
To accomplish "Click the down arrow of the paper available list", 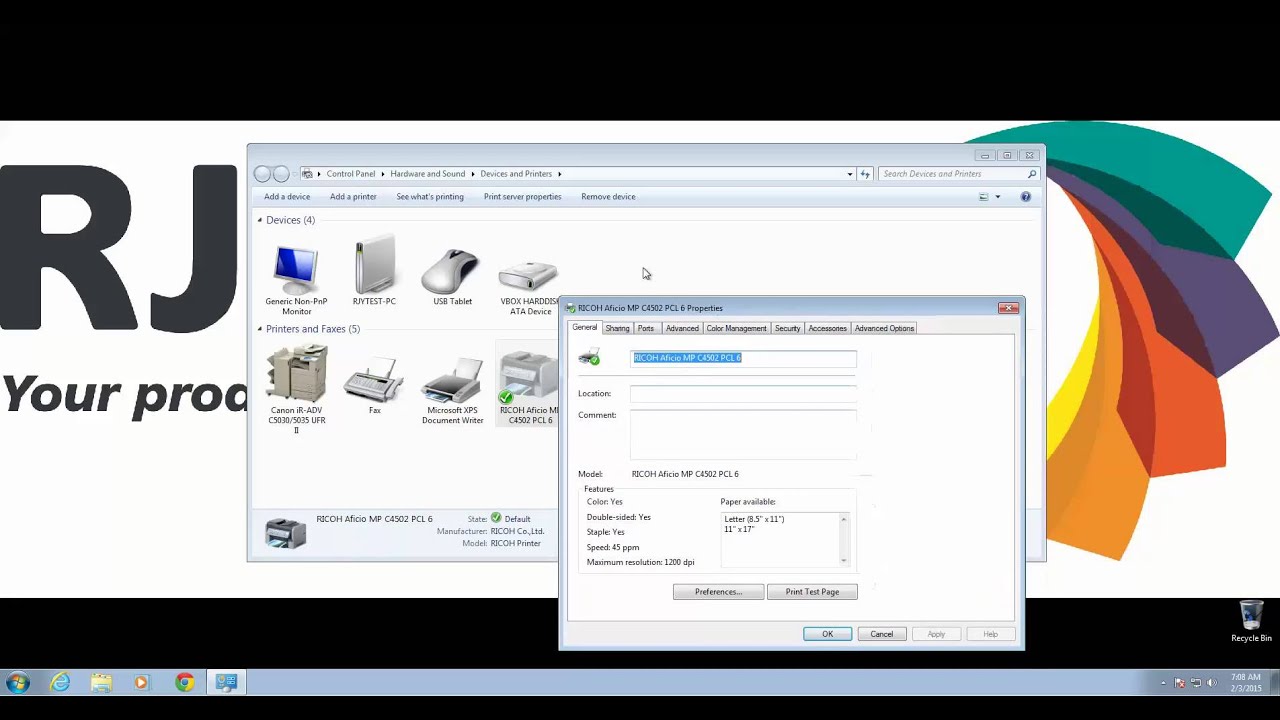I will (843, 560).
